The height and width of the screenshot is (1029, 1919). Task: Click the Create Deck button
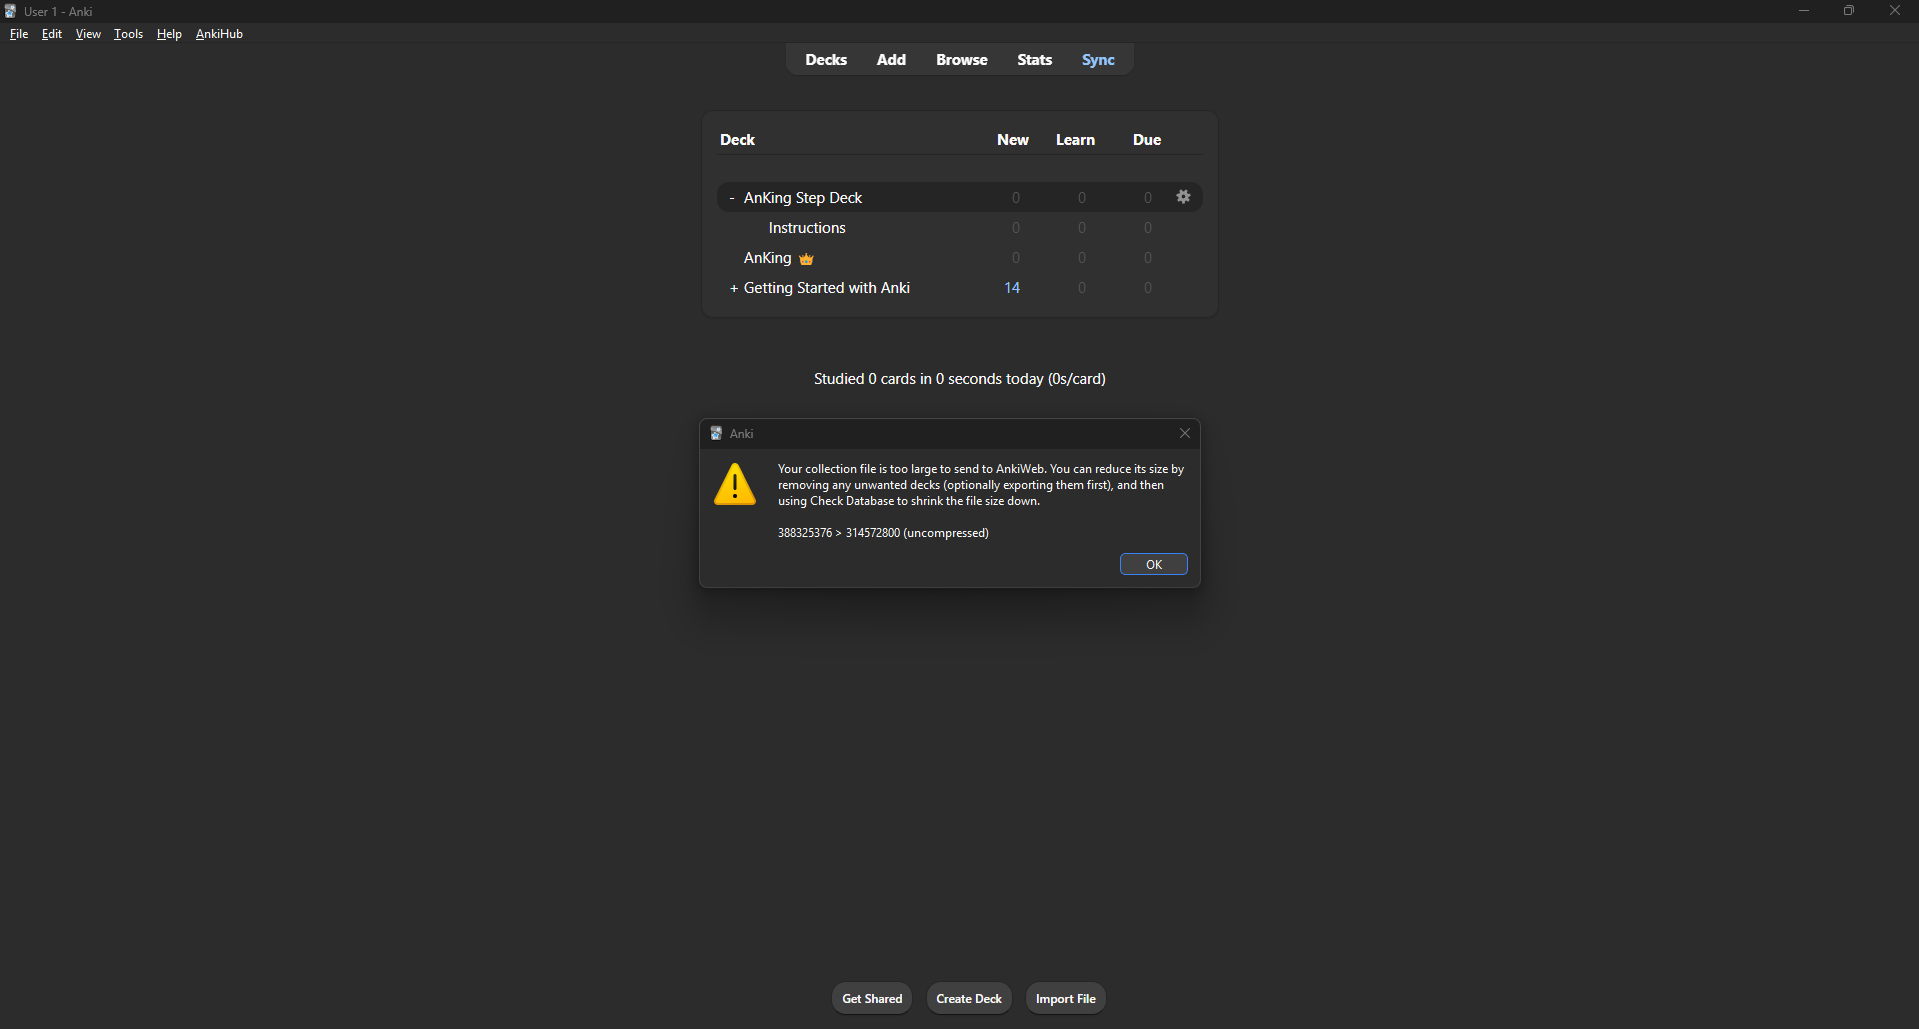point(969,998)
